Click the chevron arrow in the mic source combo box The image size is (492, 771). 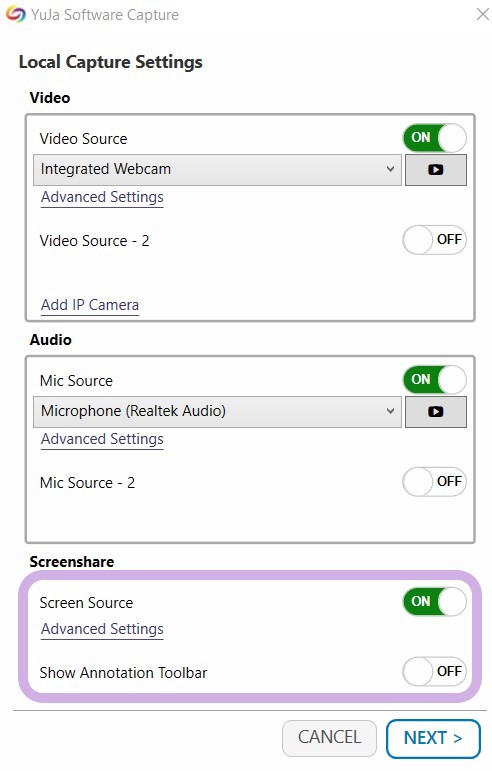[x=390, y=411]
